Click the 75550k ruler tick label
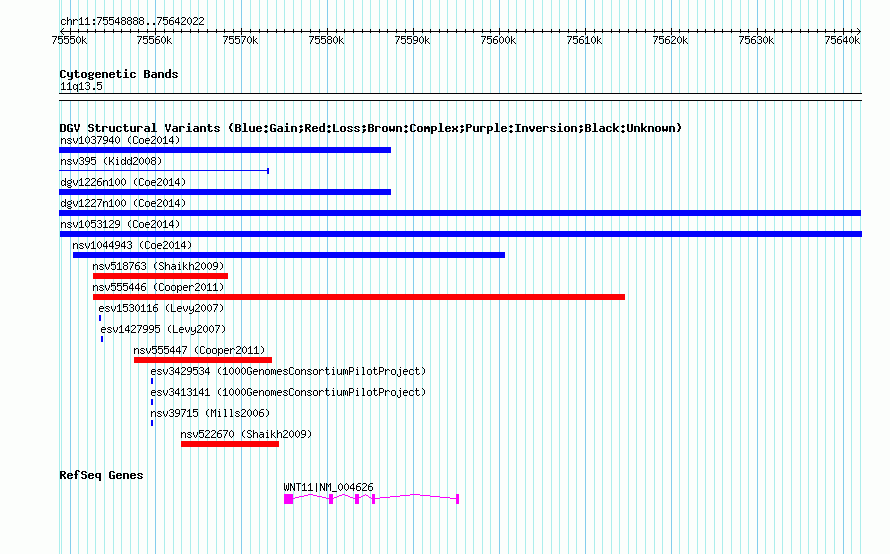Screen dimensions: 890x554 click(69, 40)
